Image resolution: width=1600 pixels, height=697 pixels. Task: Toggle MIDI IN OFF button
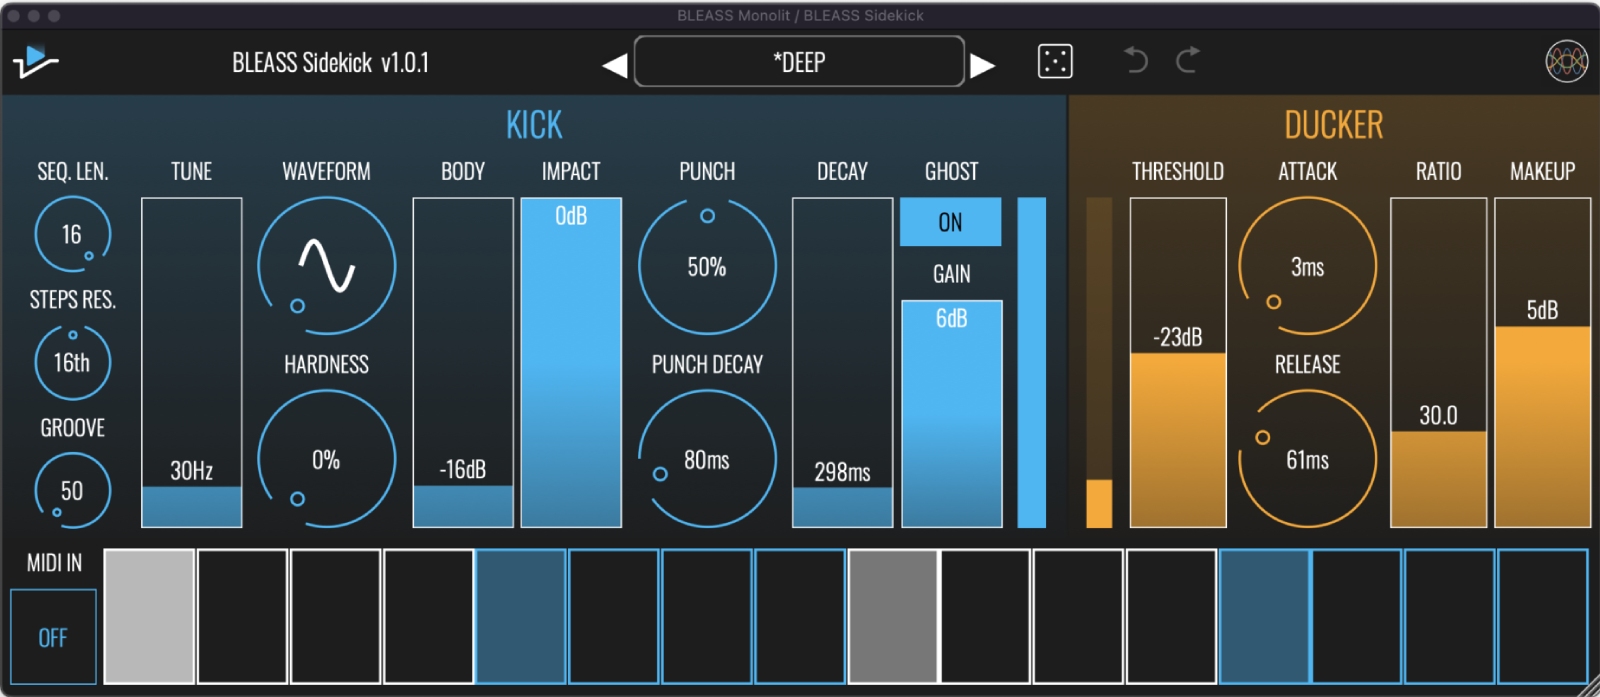click(53, 637)
